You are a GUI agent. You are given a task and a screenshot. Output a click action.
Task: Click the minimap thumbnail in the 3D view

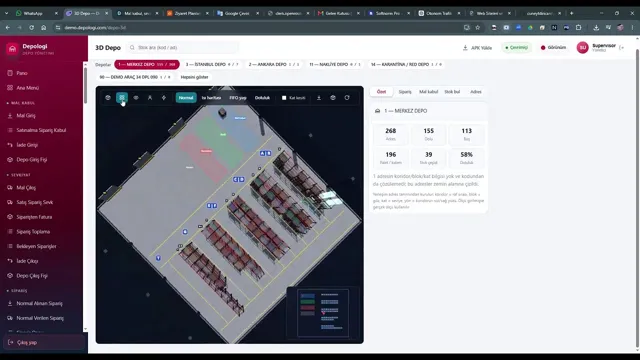(323, 313)
